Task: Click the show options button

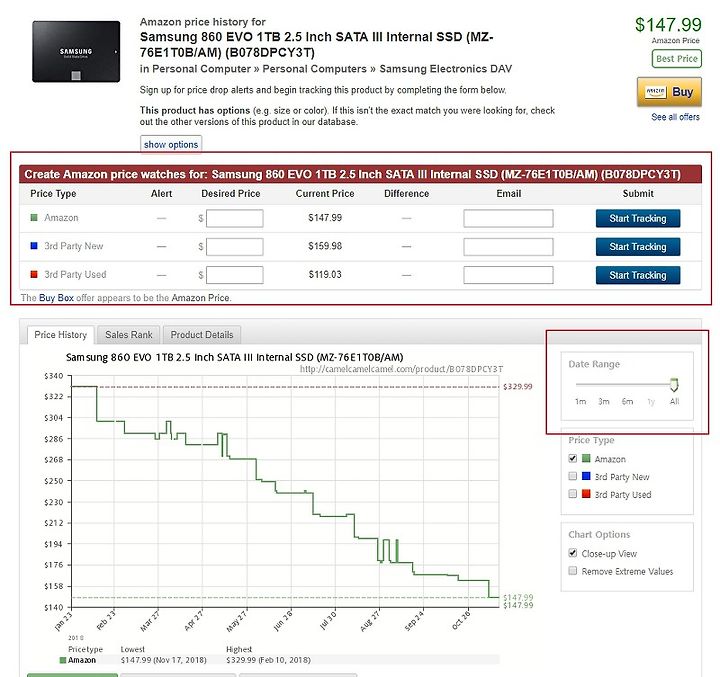Action: [x=171, y=144]
